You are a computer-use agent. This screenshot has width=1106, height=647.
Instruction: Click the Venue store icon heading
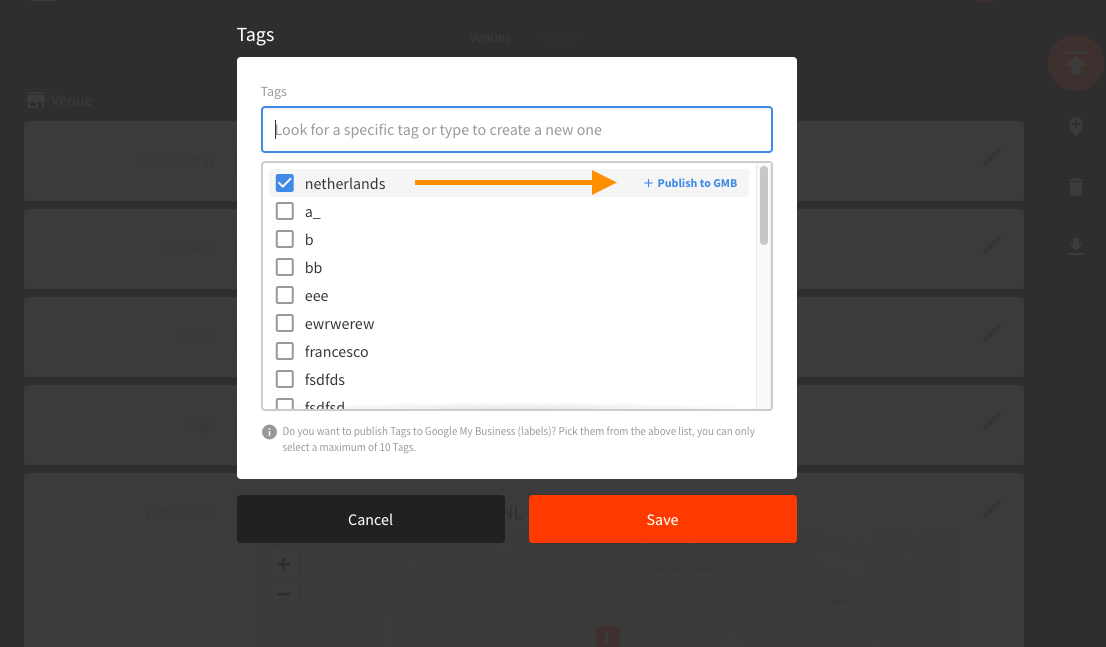[36, 100]
